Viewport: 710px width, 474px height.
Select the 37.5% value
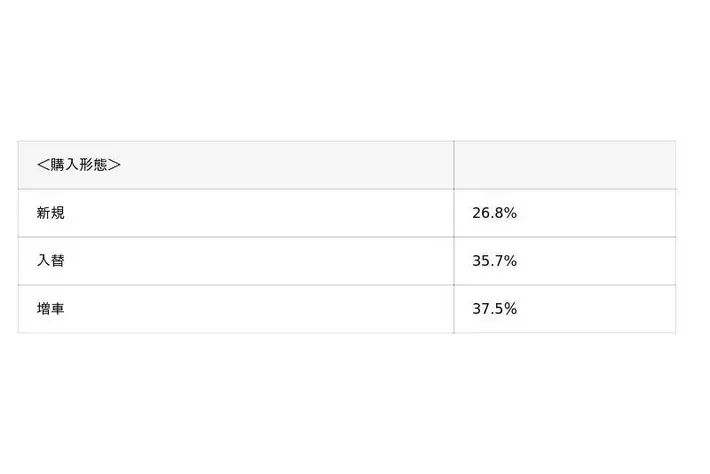494,309
